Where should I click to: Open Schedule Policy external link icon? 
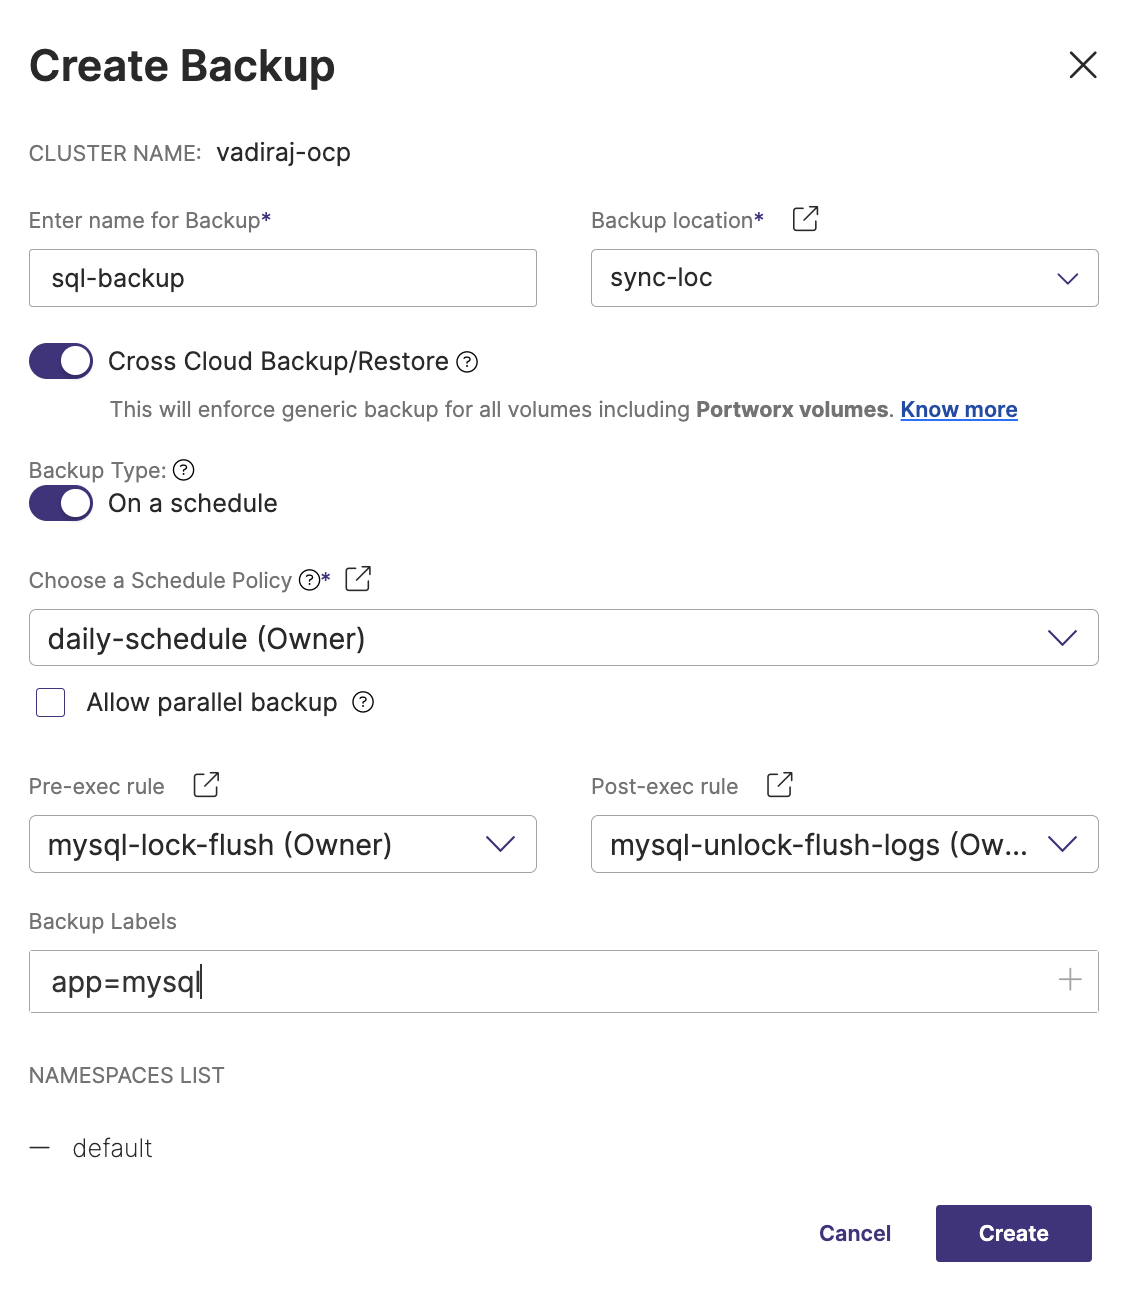(358, 579)
